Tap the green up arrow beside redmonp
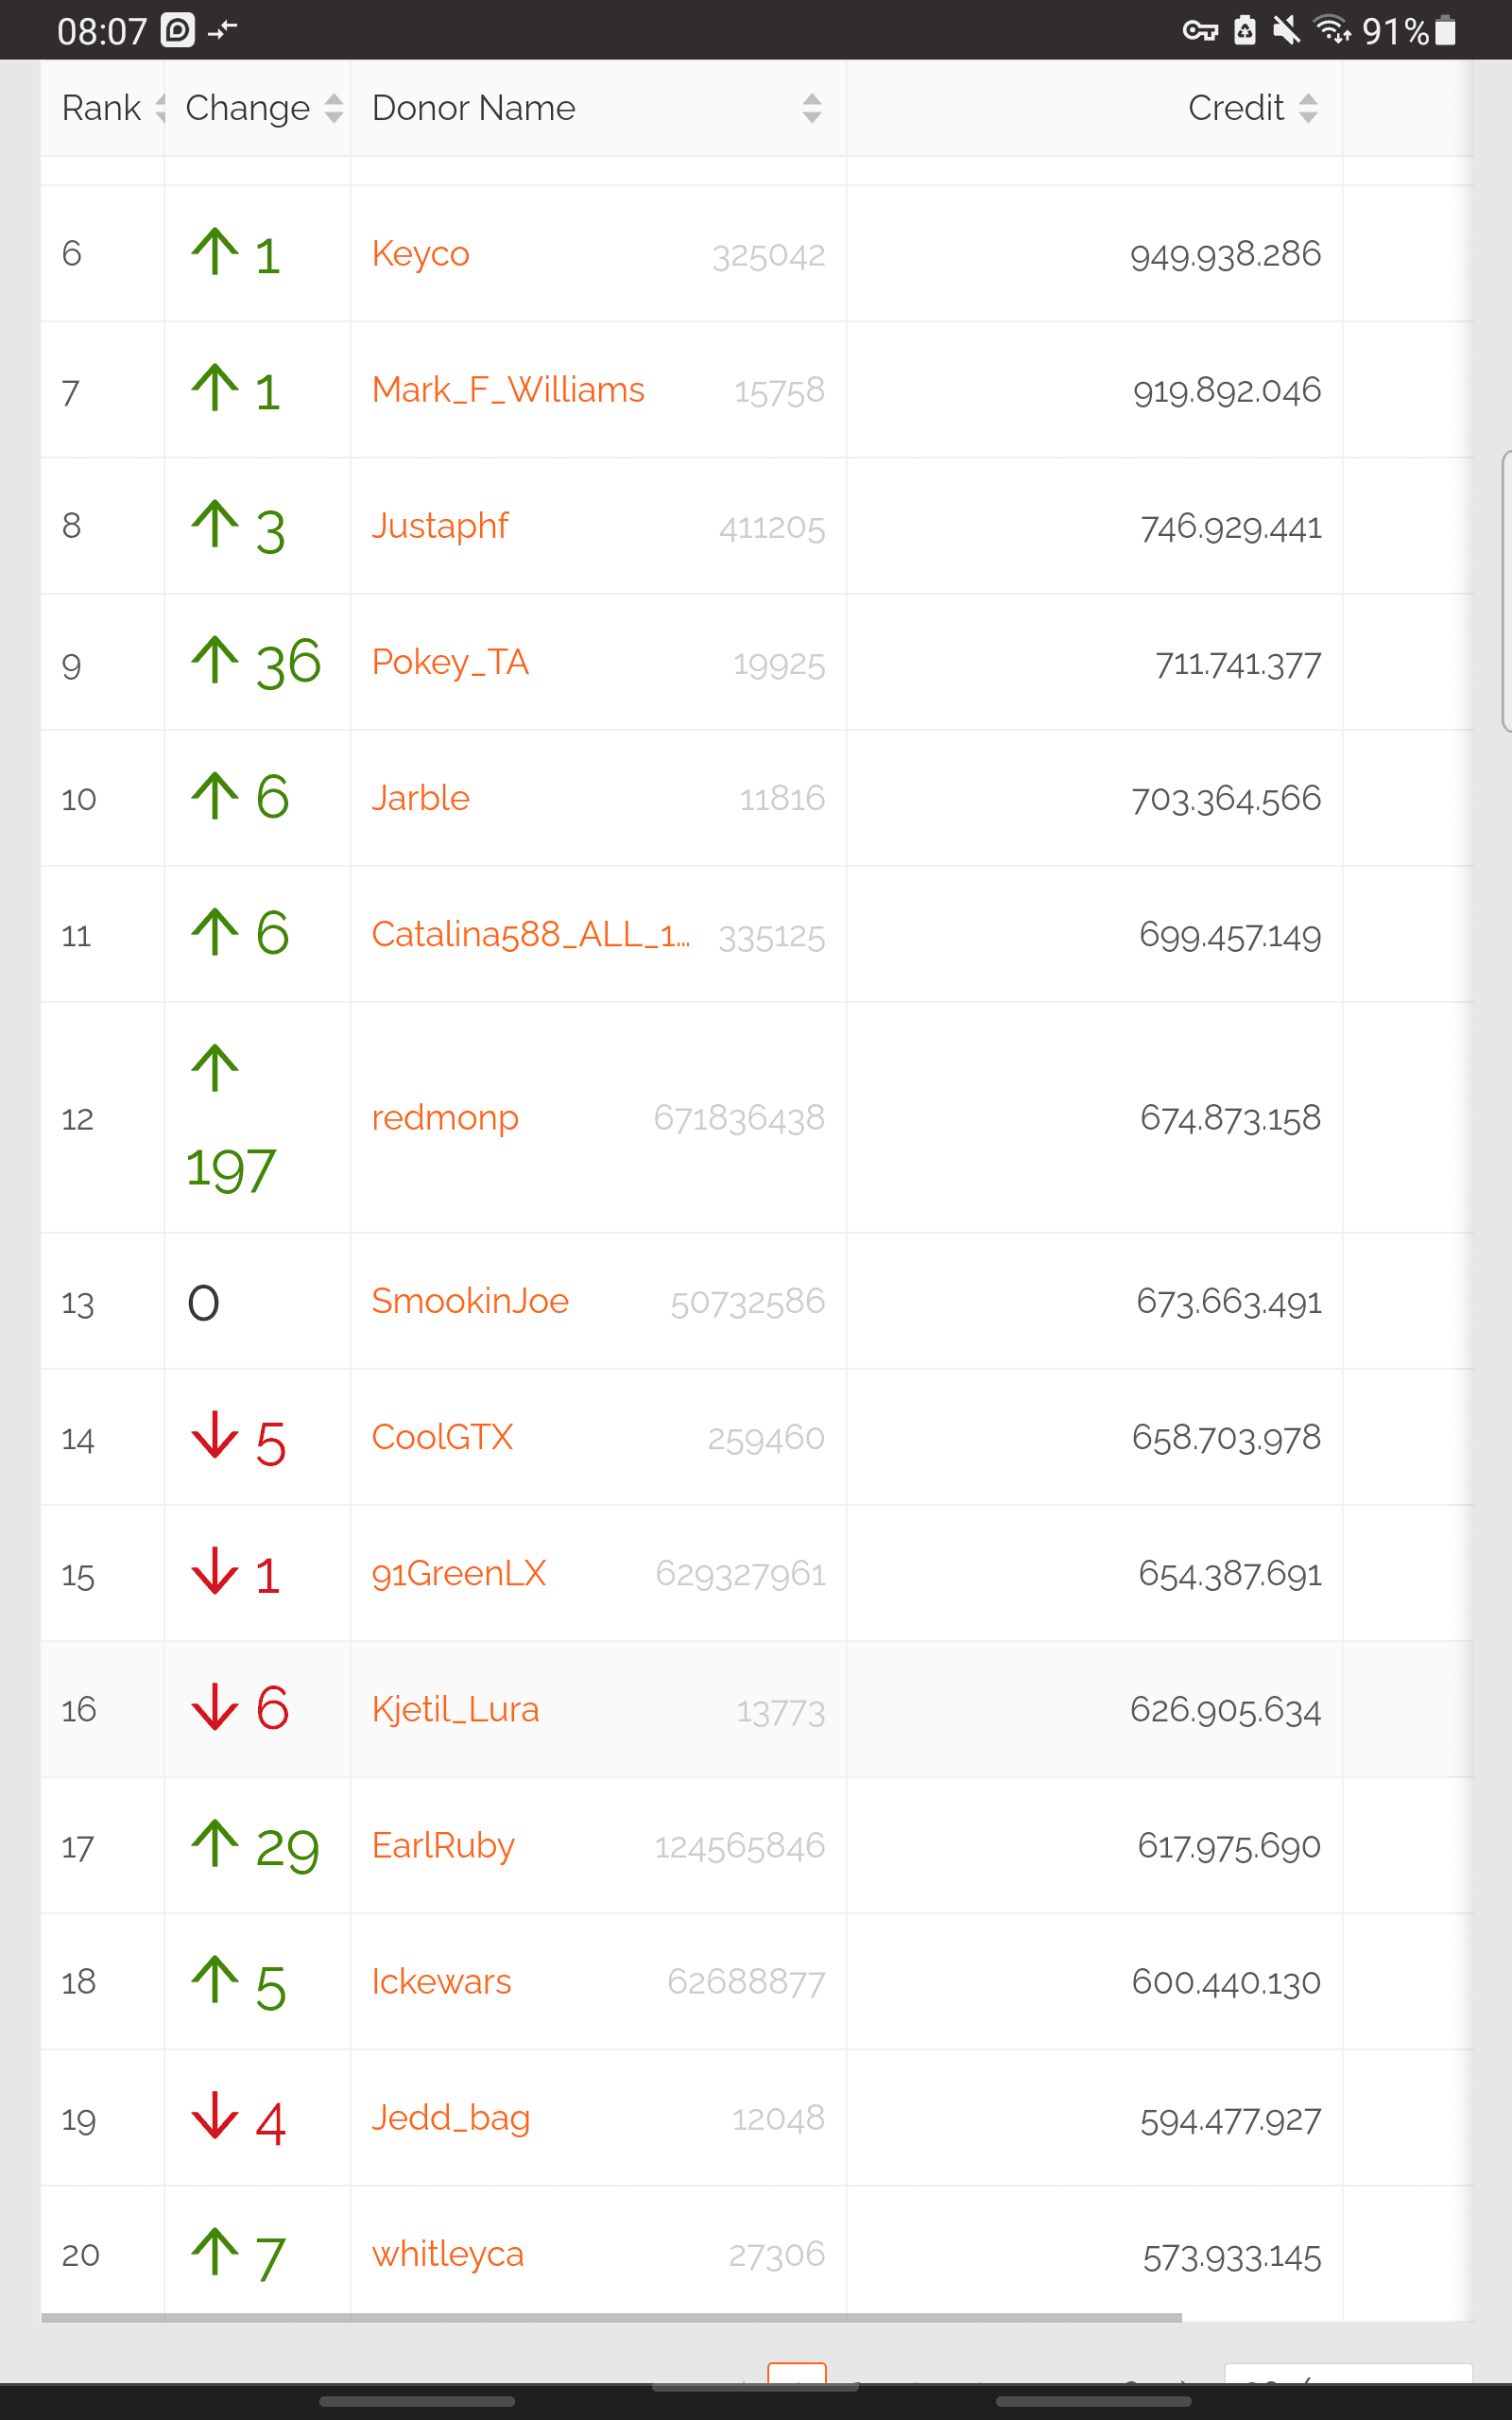 [215, 1068]
